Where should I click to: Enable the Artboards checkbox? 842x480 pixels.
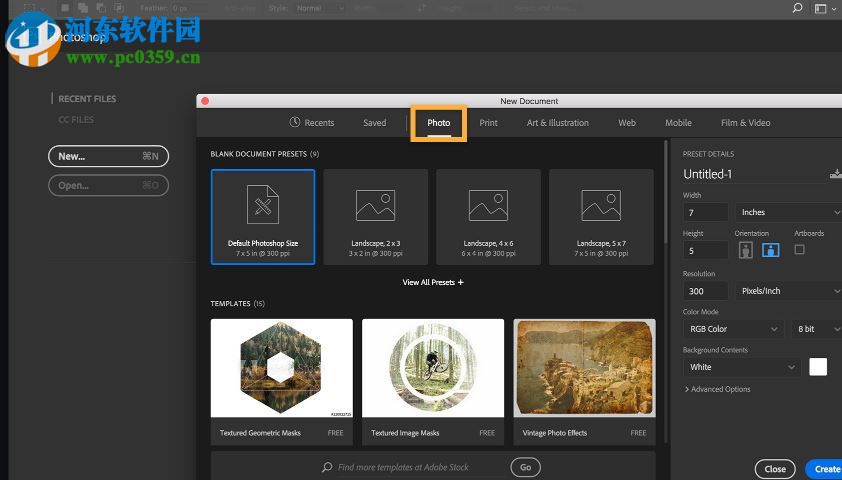tap(799, 249)
